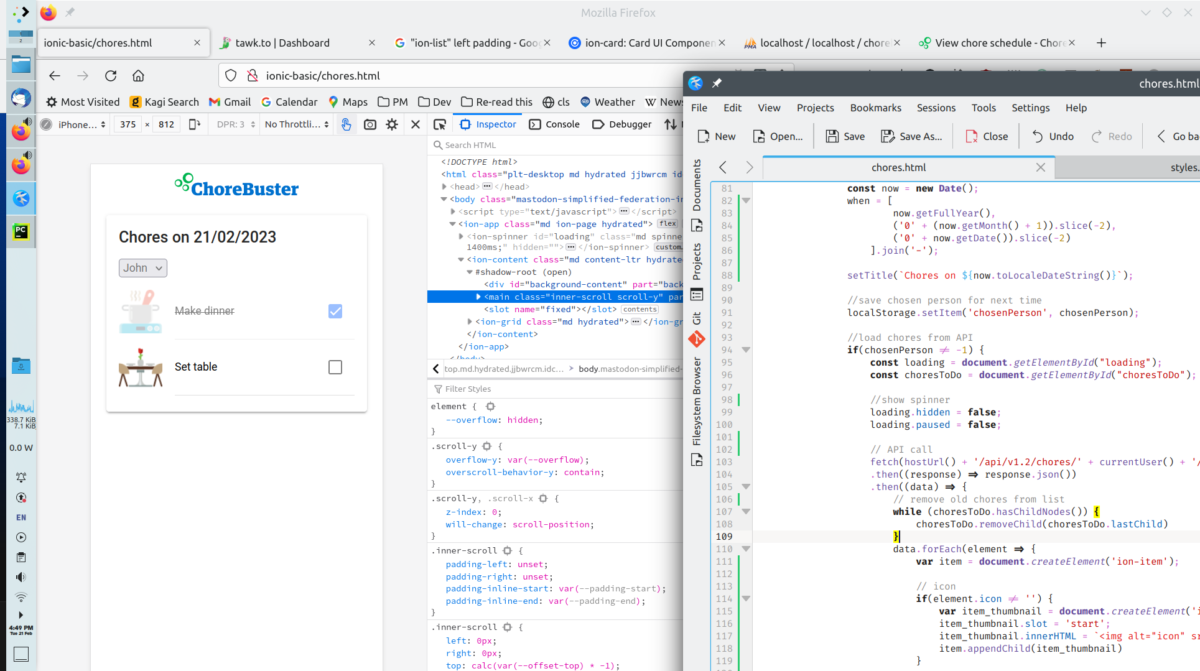Viewport: 1200px width, 671px height.
Task: Open the DPR dropdown
Action: pos(234,125)
